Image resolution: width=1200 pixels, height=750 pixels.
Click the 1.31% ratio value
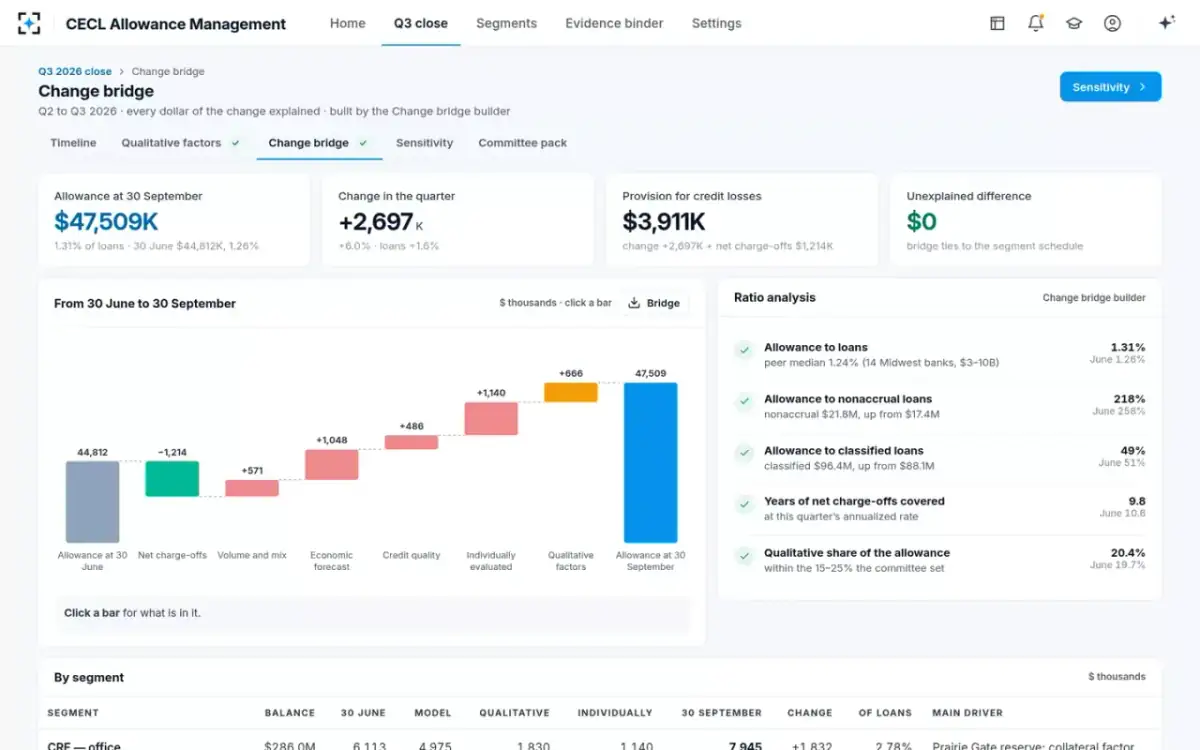[1128, 347]
